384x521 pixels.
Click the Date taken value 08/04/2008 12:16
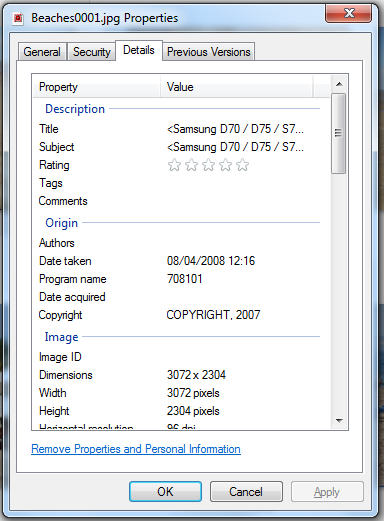[x=211, y=261]
